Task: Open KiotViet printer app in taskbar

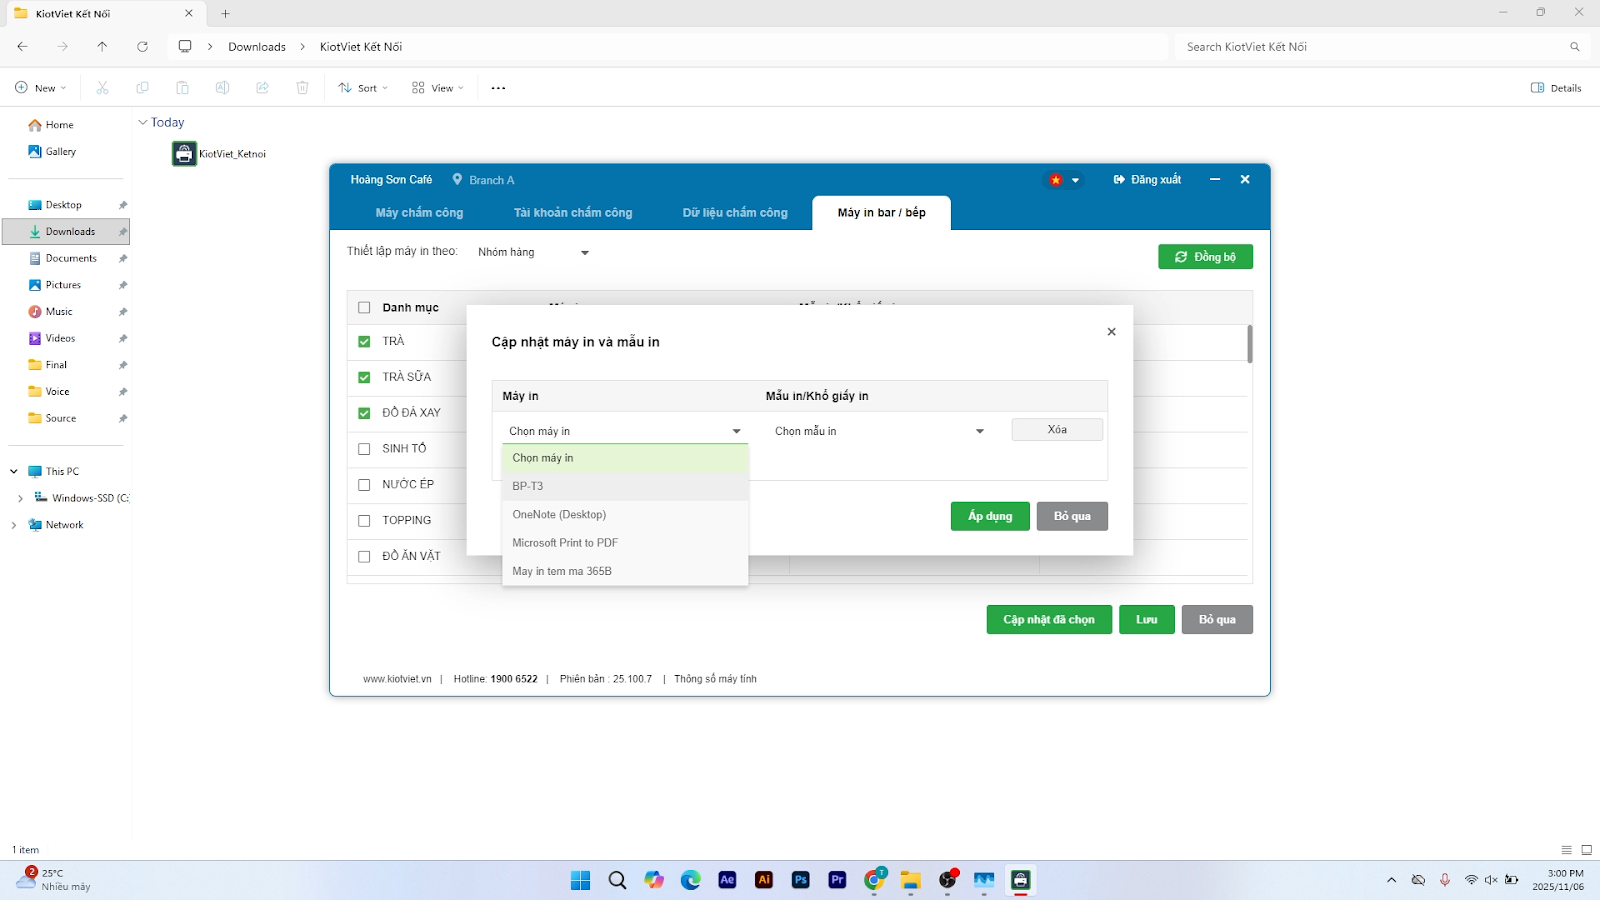Action: [1021, 880]
